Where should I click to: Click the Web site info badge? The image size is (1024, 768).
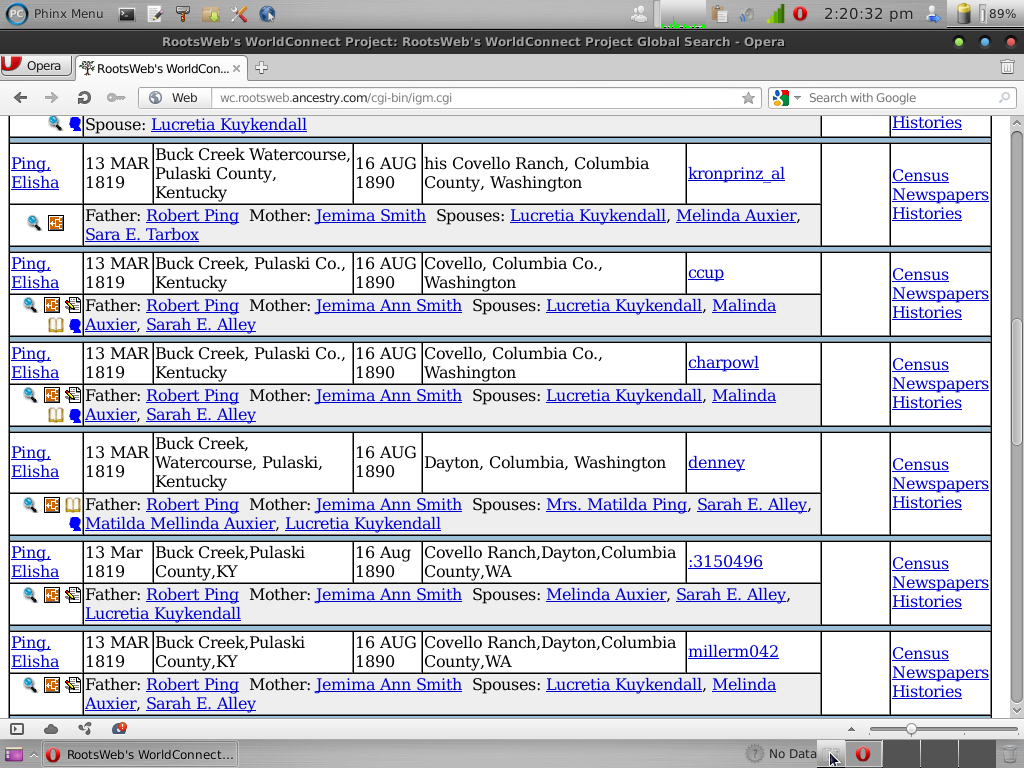172,98
